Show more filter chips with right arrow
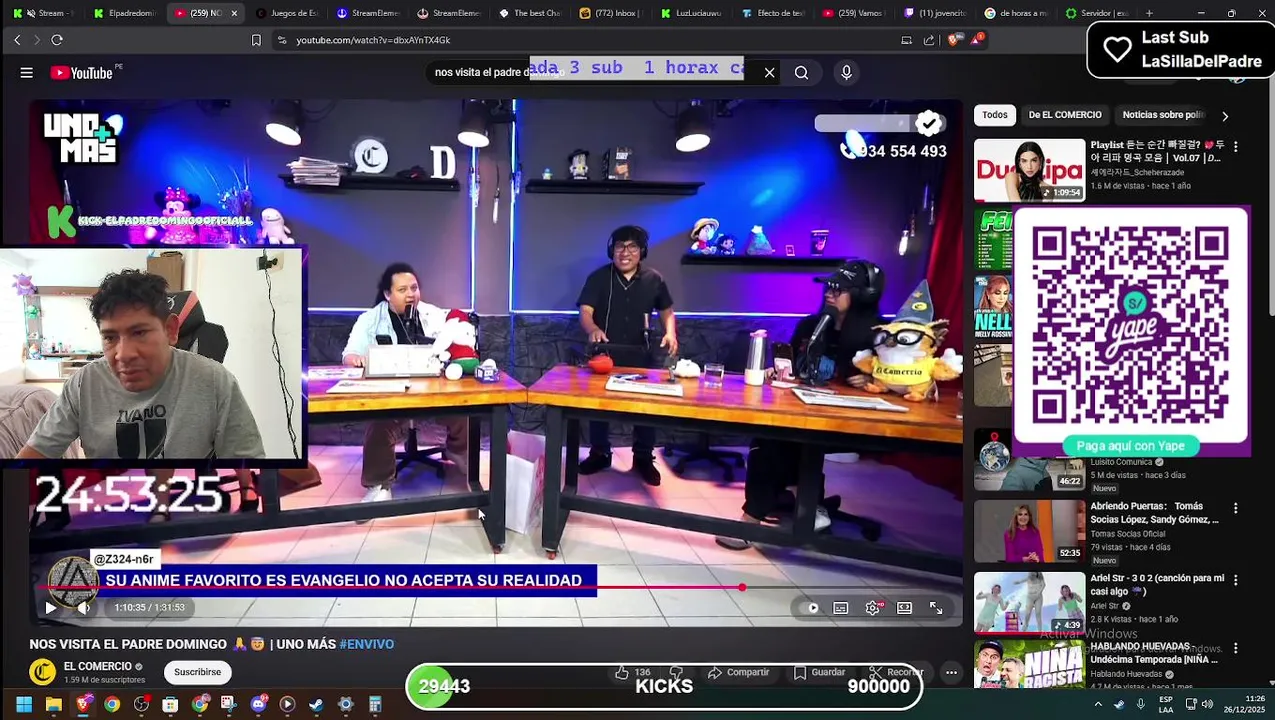The image size is (1275, 720). point(1225,116)
